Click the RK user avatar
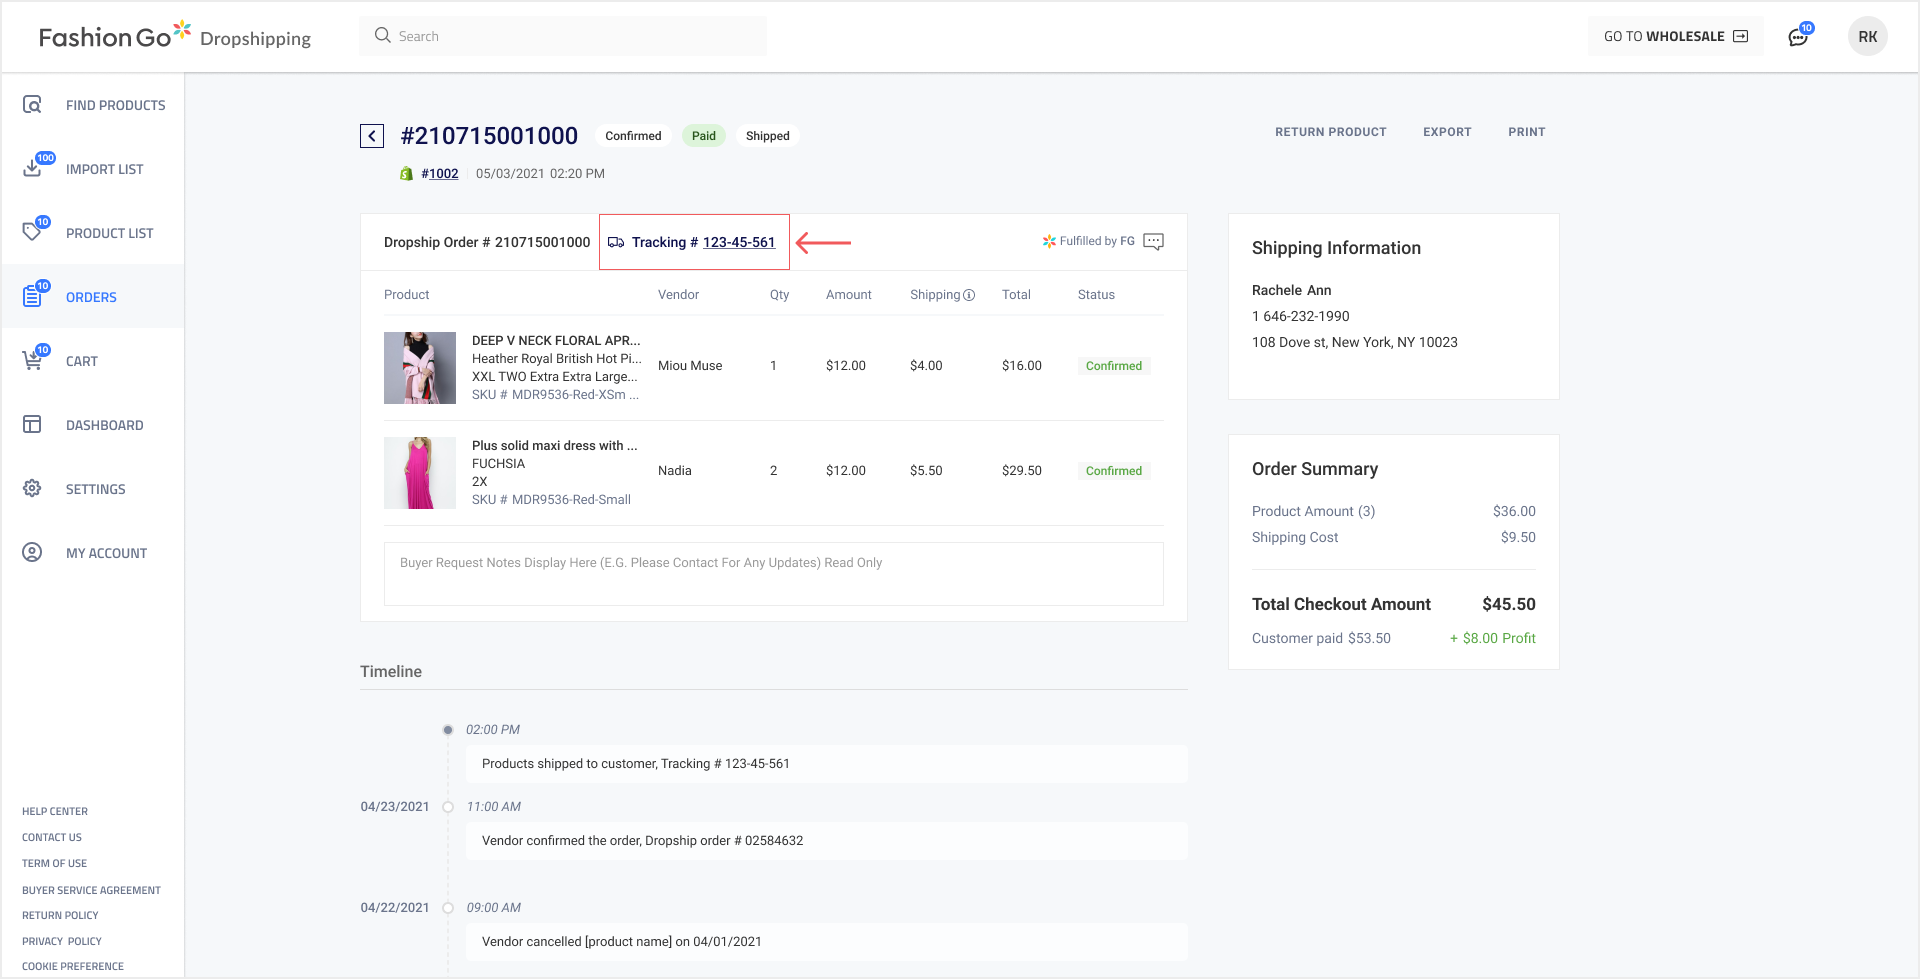Screen dimensions: 1920x979 point(1867,37)
